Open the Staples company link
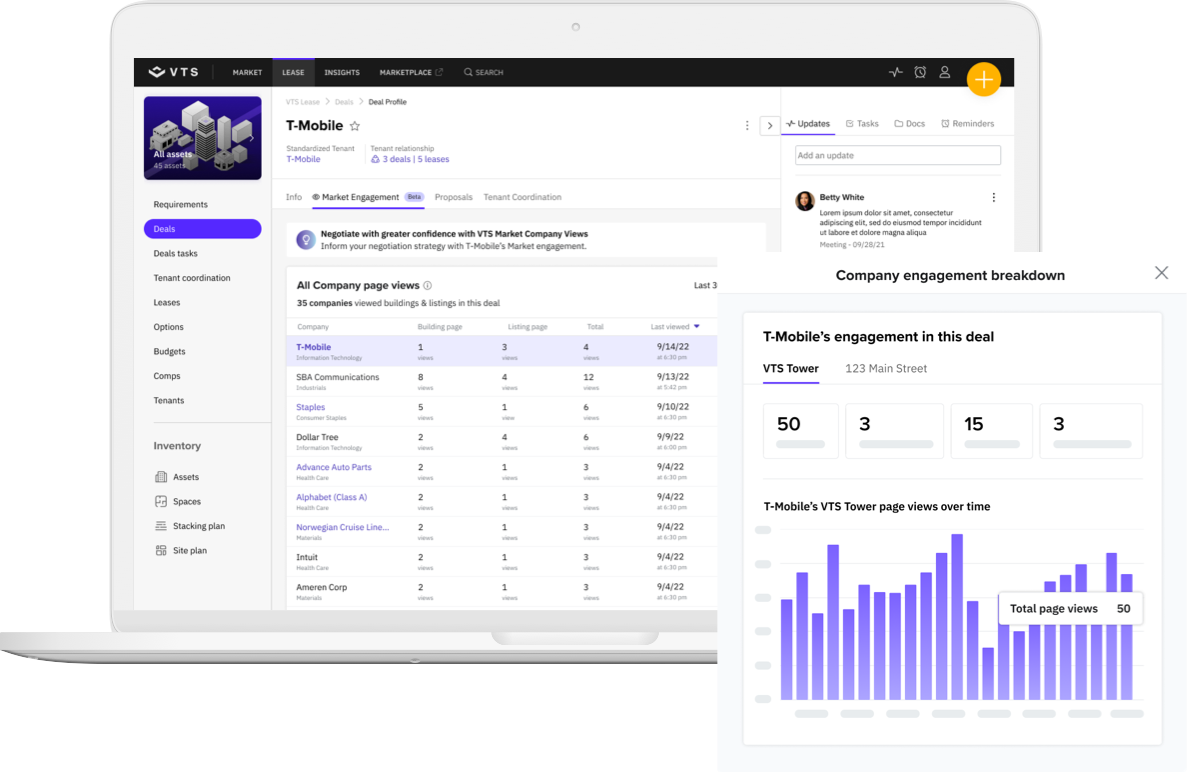 pyautogui.click(x=310, y=407)
